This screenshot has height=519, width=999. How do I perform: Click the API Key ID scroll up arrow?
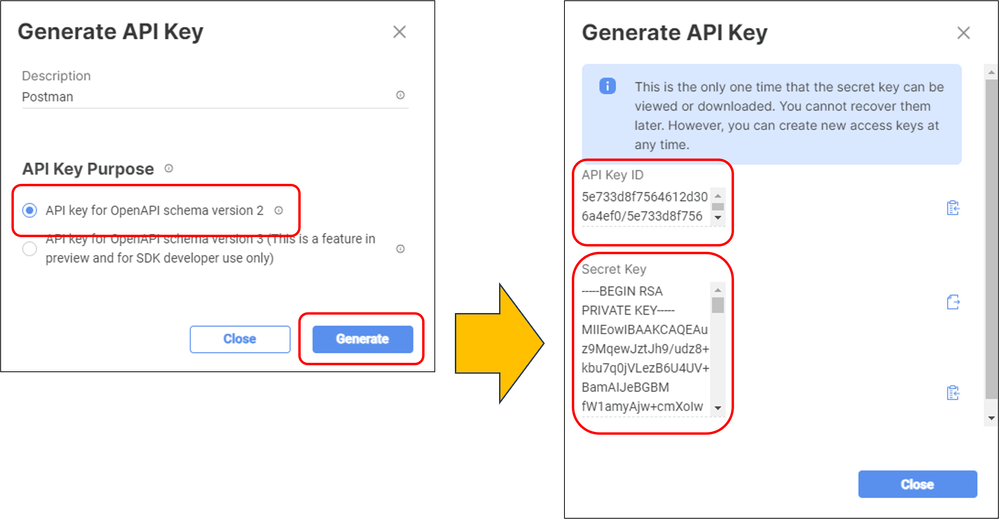click(x=718, y=196)
